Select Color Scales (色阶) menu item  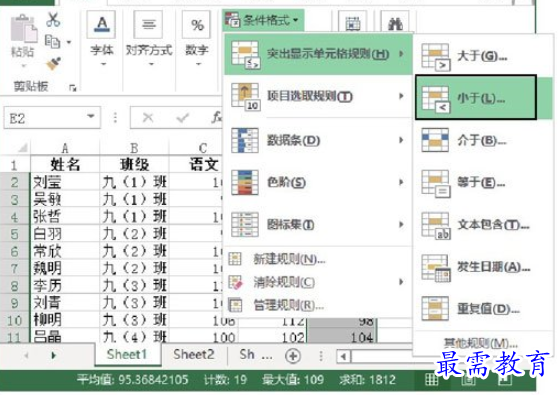coord(319,182)
